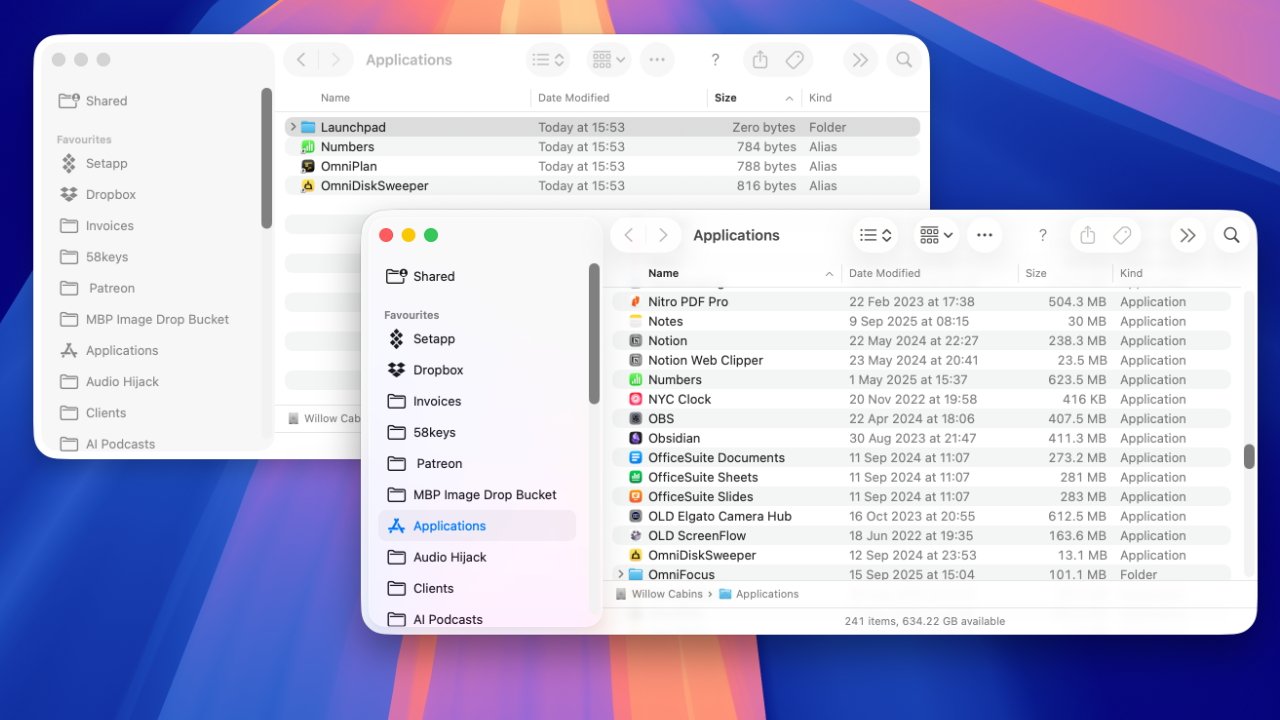1280x720 pixels.
Task: Click the back navigation arrow in the front window
Action: pos(628,235)
